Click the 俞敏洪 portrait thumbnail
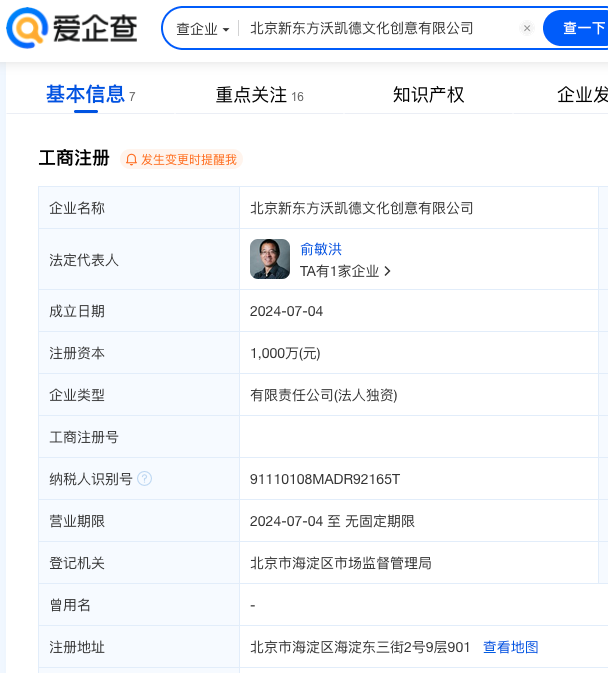Viewport: 608px width, 673px height. 270,259
